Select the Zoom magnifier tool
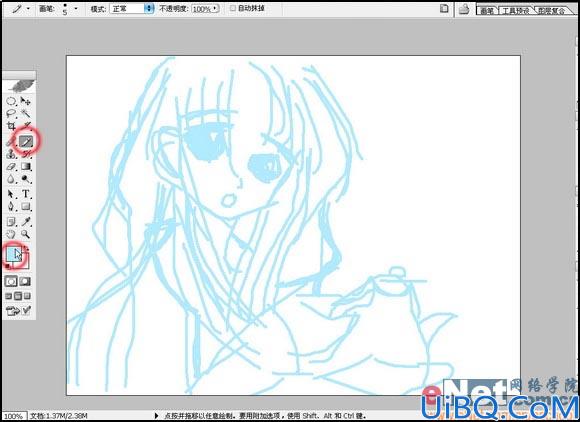 coord(26,234)
